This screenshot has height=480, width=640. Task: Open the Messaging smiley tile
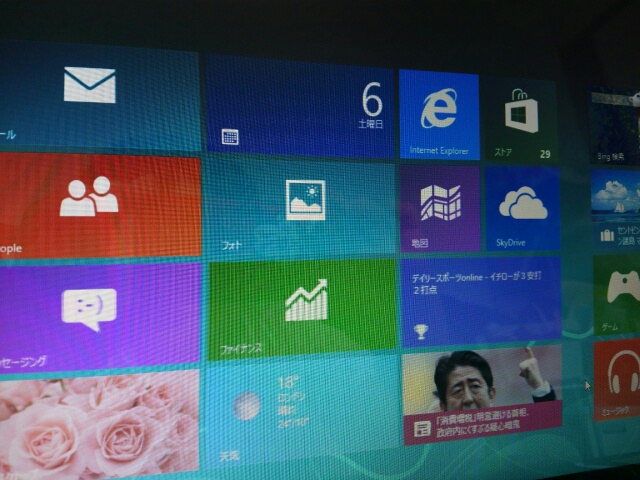pyautogui.click(x=100, y=316)
